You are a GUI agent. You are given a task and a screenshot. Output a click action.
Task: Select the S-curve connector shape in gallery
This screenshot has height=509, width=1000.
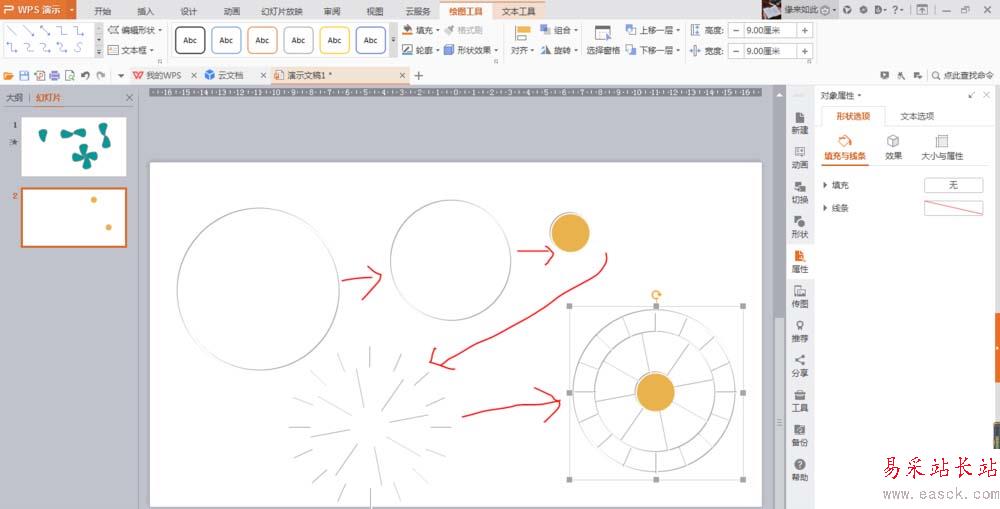(x=78, y=47)
